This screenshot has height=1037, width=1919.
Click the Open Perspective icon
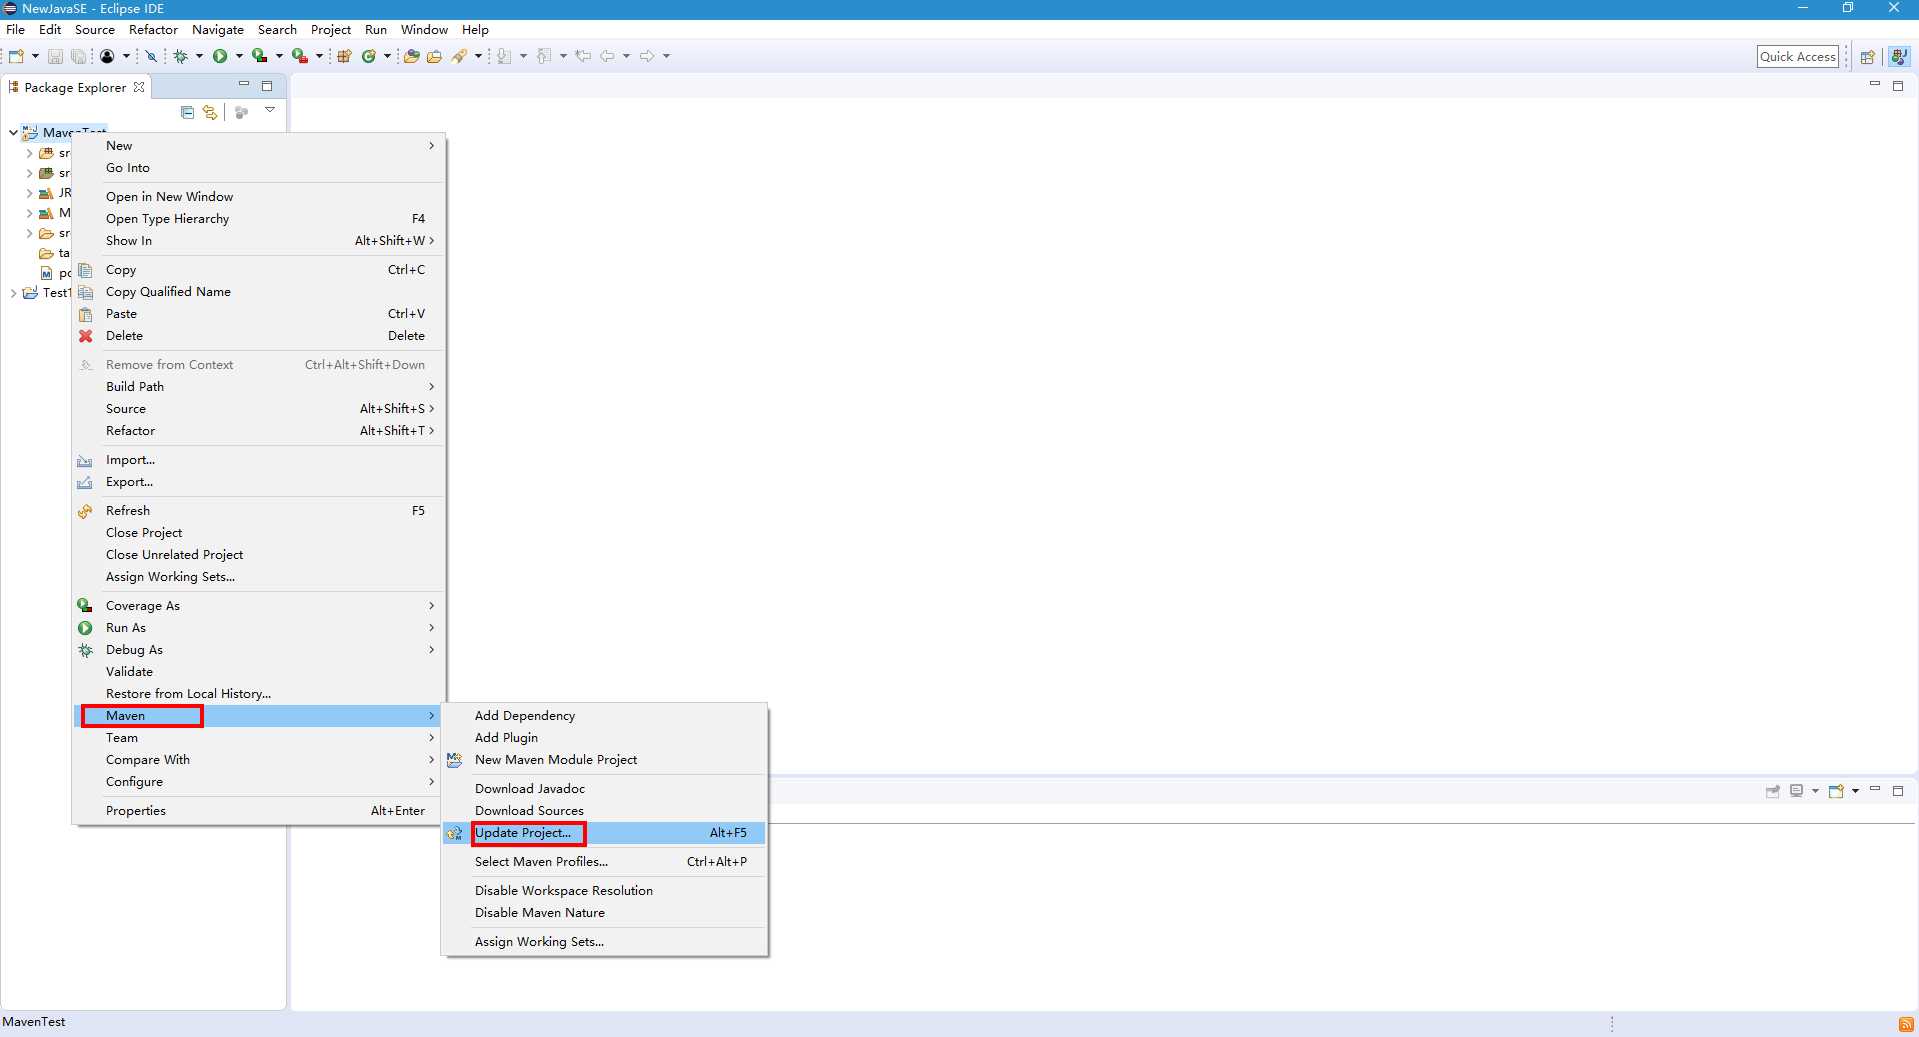1867,57
